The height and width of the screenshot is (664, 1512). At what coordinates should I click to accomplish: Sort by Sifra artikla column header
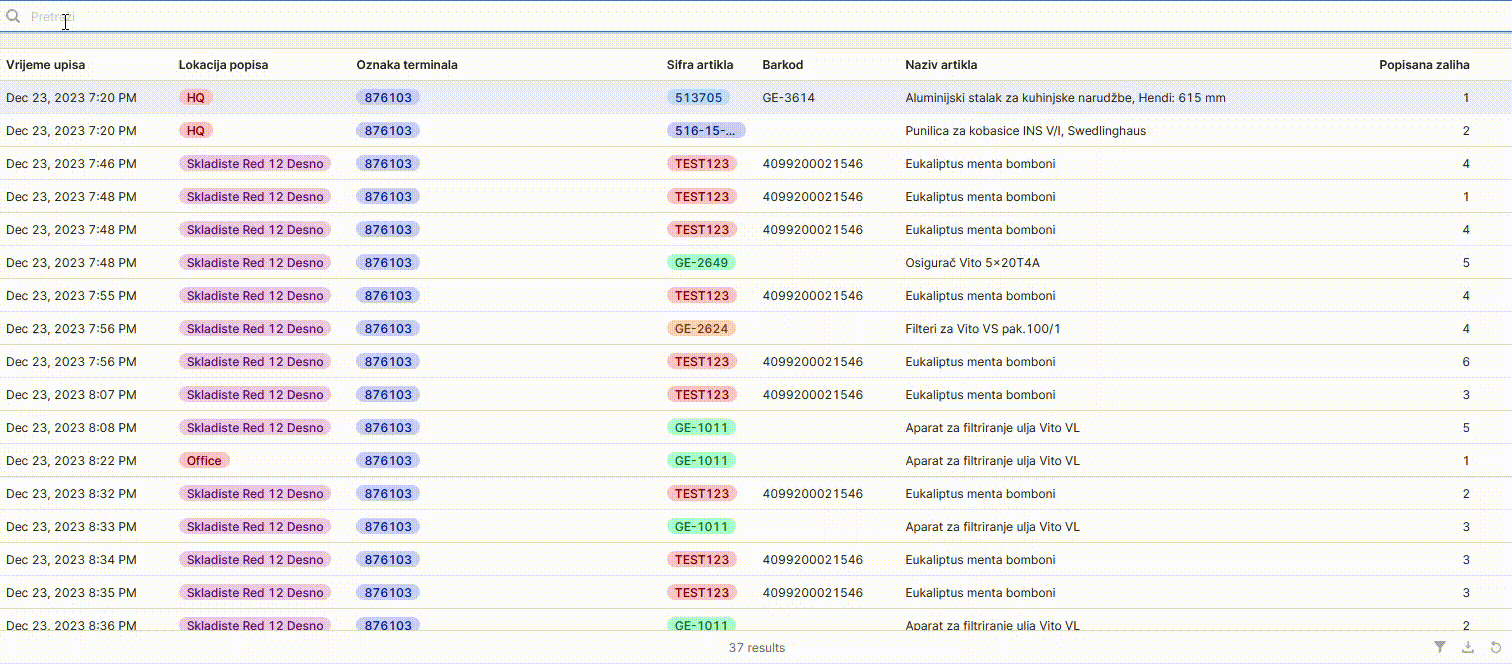(x=700, y=65)
